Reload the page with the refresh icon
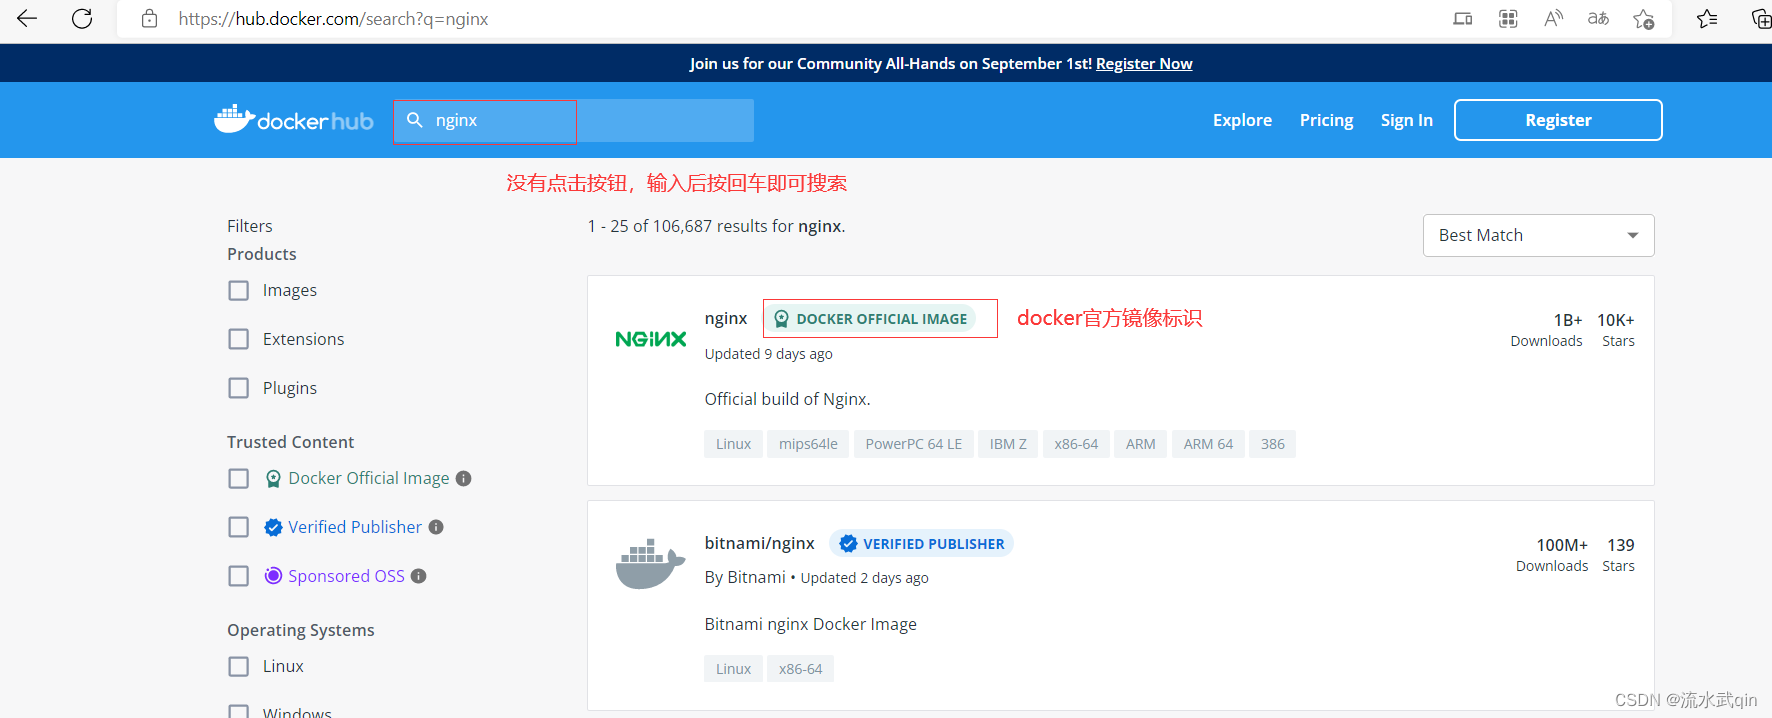The image size is (1772, 718). [82, 18]
